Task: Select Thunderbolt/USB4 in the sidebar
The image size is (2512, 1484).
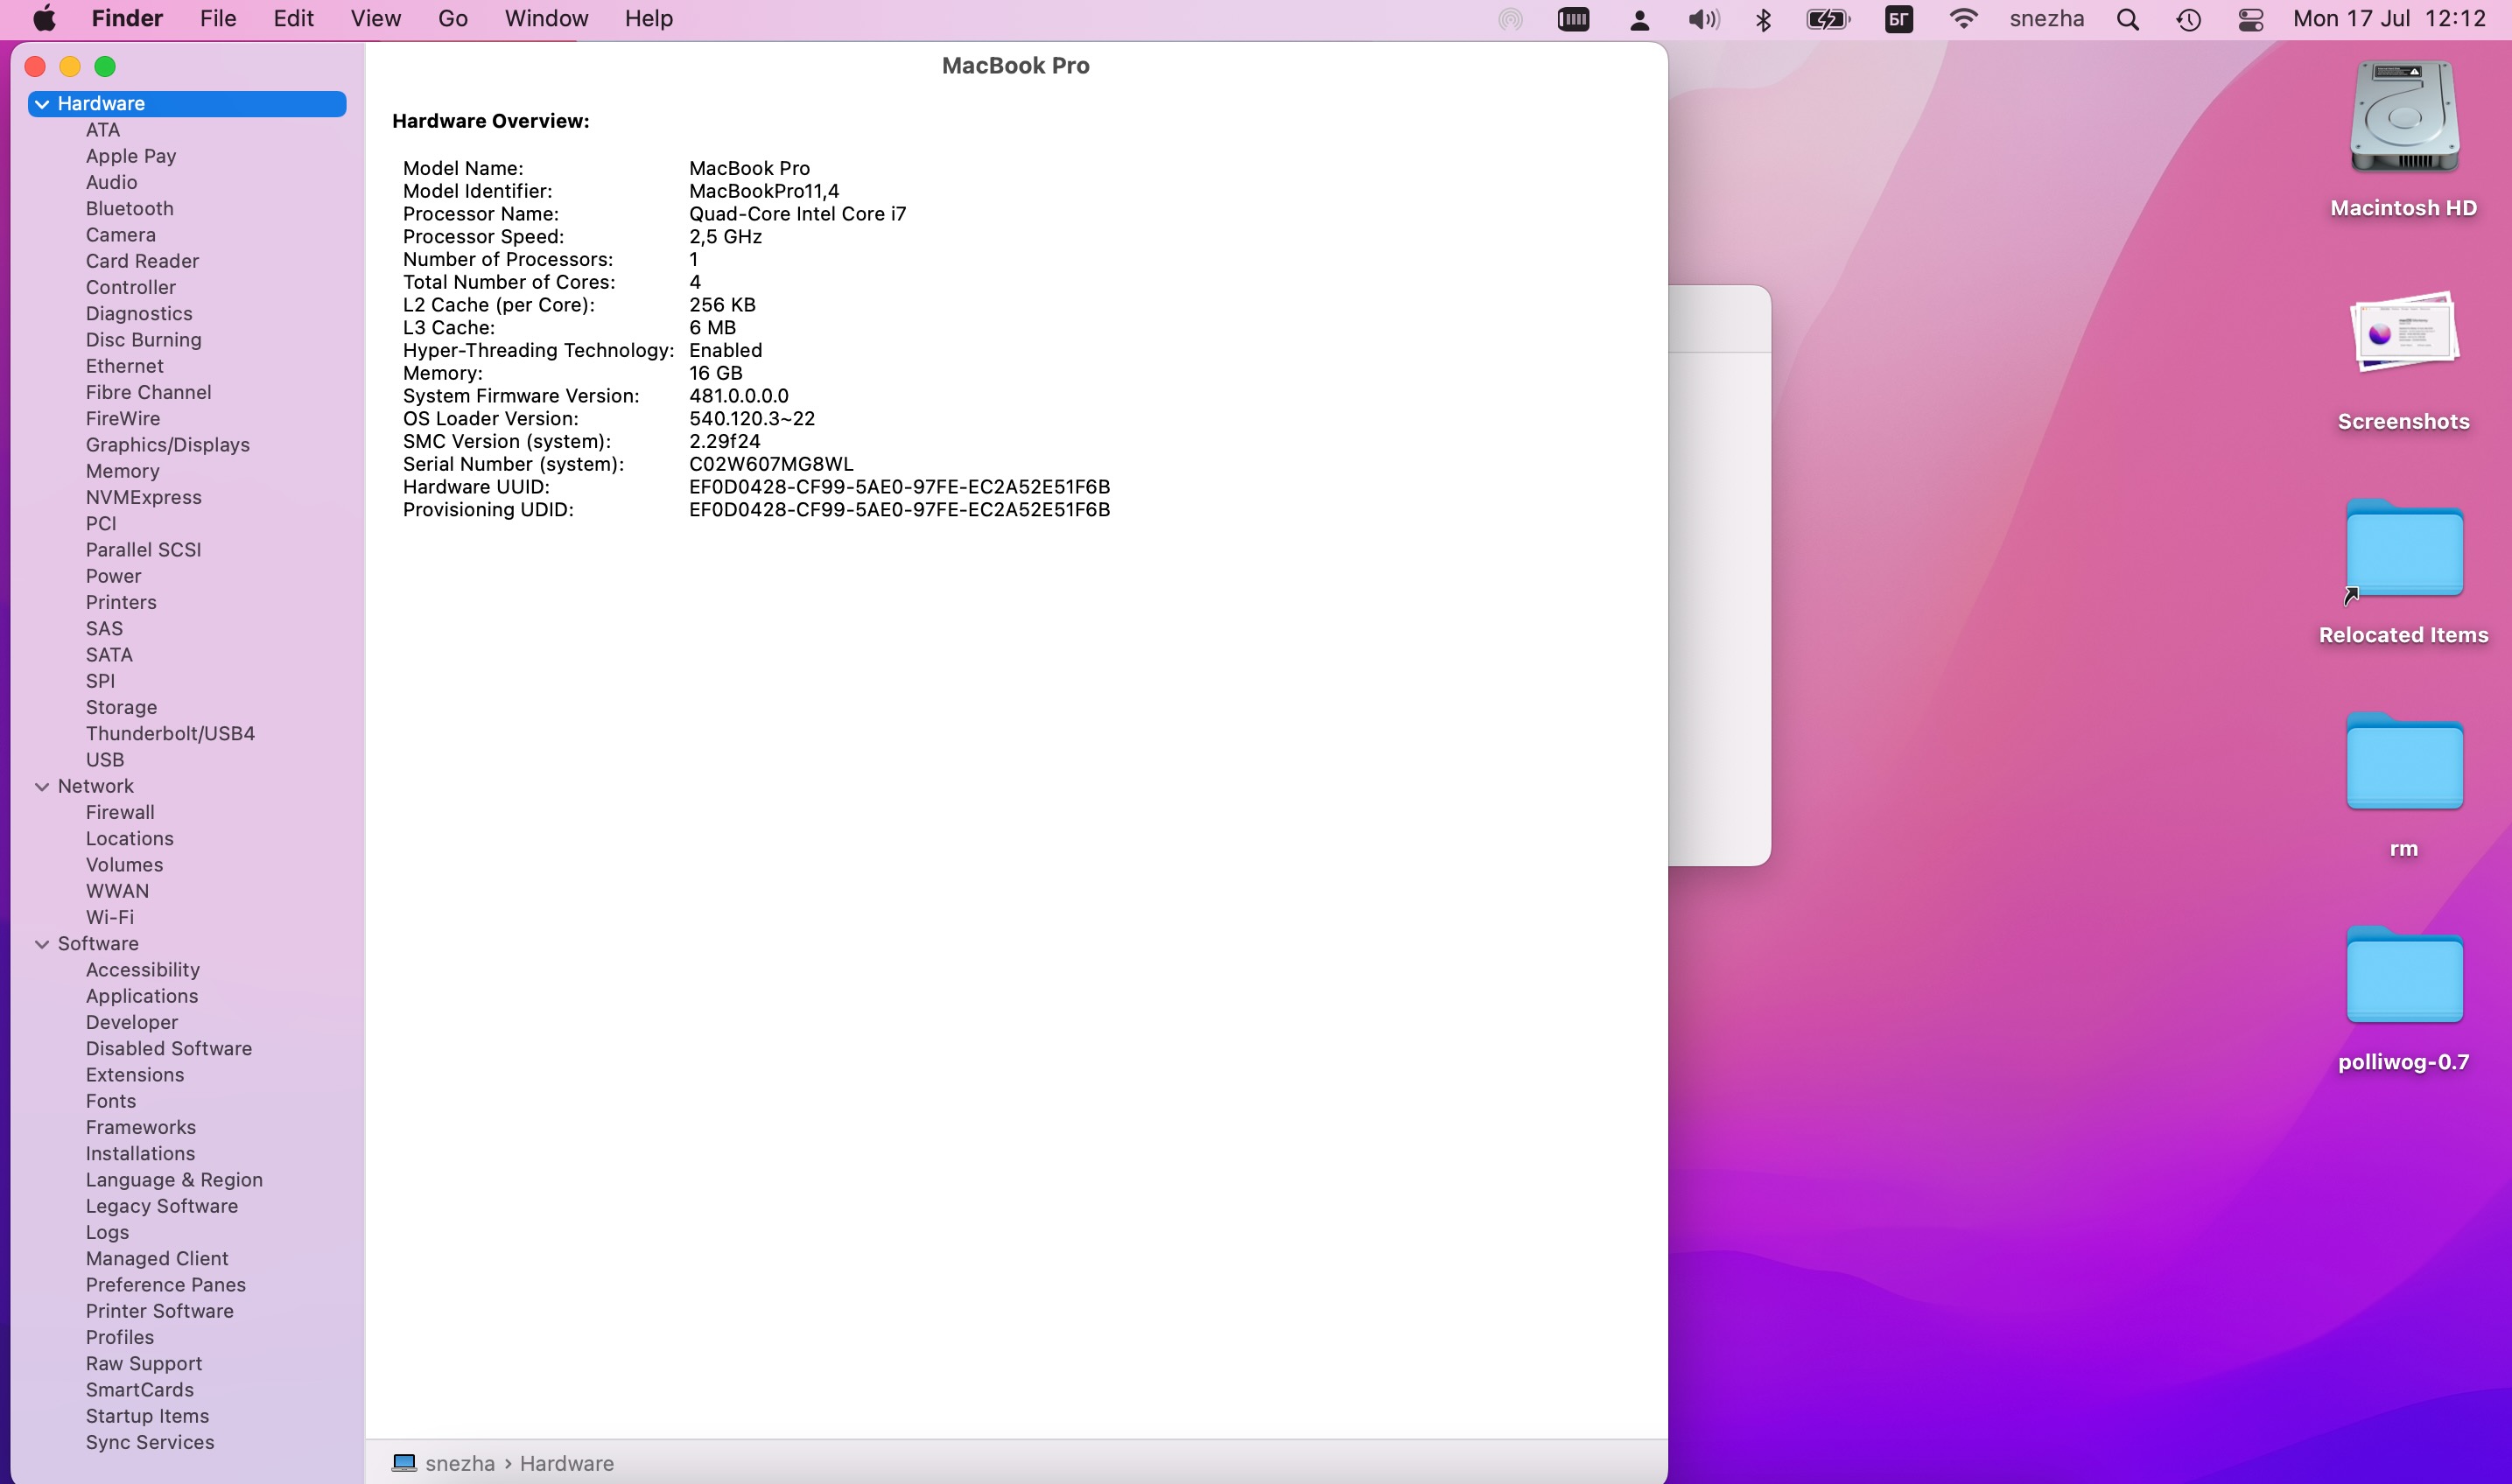Action: click(x=170, y=733)
